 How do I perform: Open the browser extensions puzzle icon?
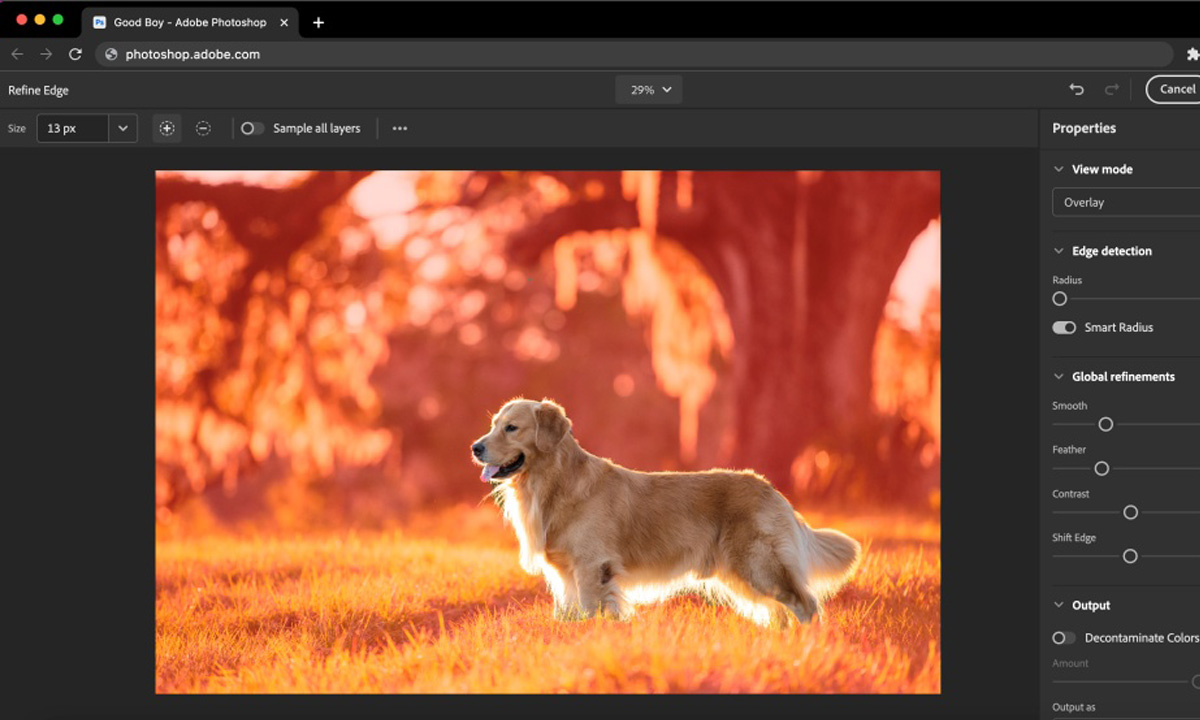(x=1191, y=55)
